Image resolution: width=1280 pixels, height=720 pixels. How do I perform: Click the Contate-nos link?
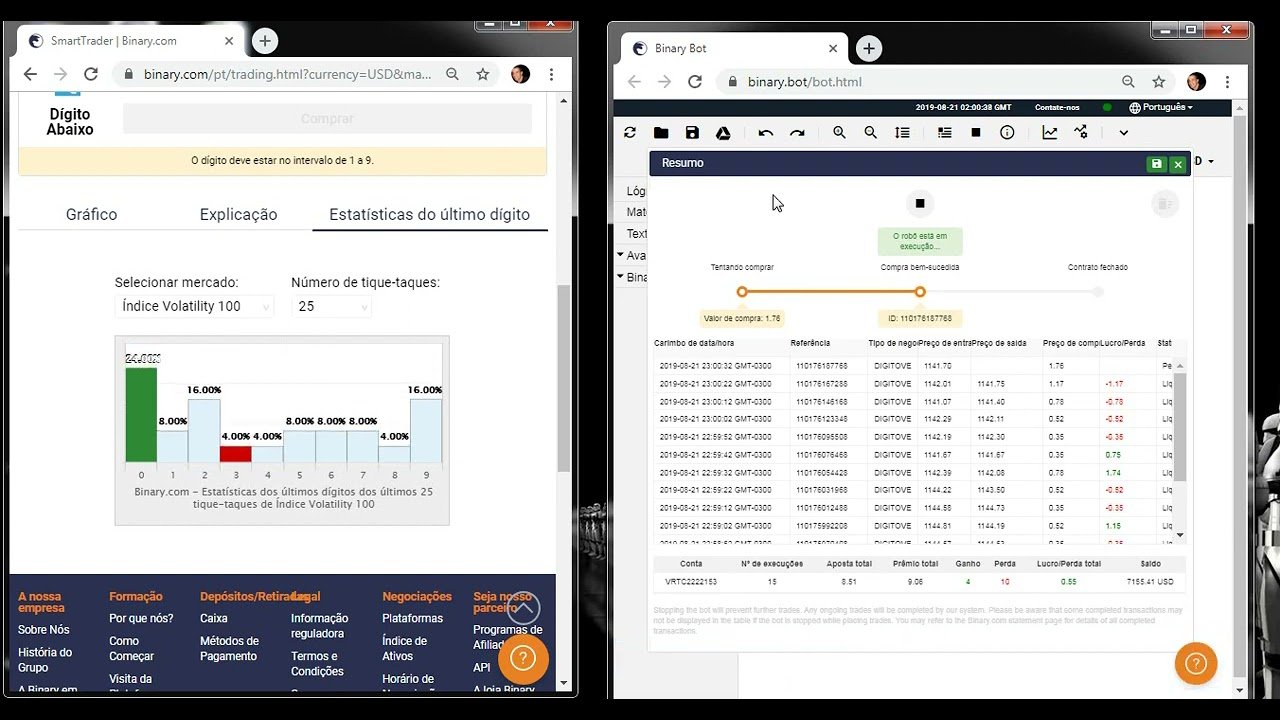click(x=1057, y=107)
